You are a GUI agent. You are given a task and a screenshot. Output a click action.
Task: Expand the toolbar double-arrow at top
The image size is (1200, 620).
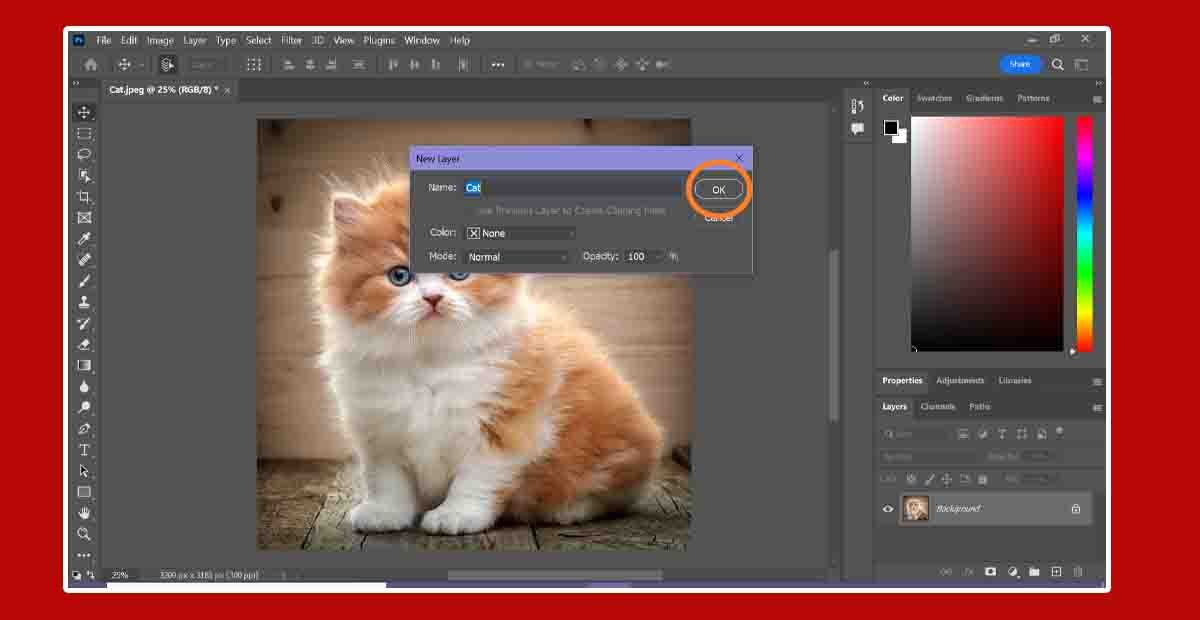76,84
